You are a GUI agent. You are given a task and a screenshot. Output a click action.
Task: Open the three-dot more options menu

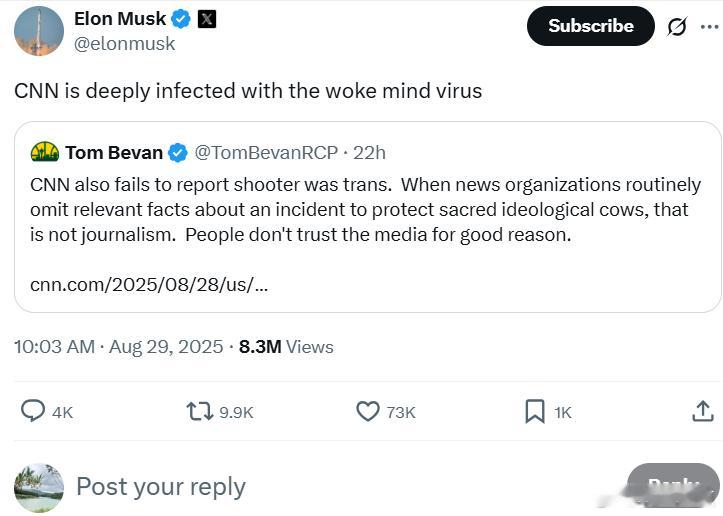710,26
